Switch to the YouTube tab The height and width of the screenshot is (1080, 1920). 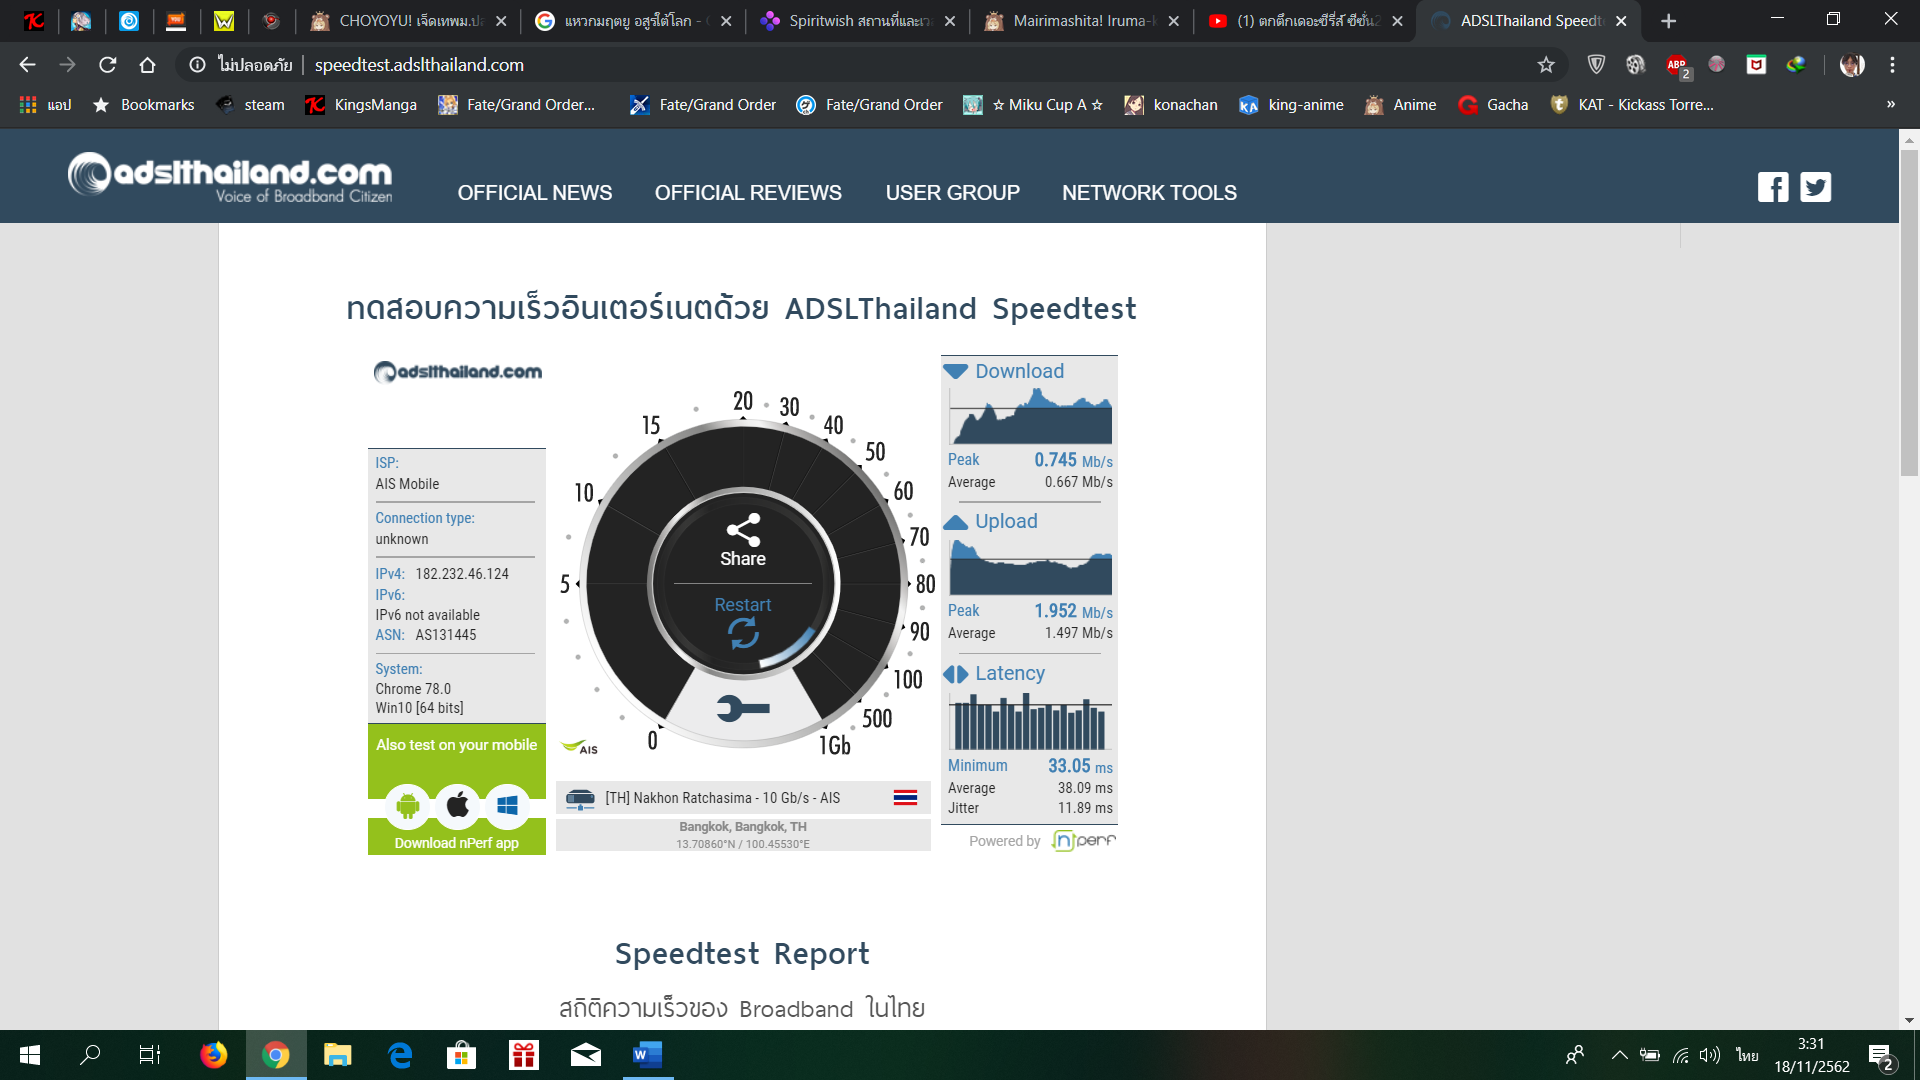point(1306,20)
